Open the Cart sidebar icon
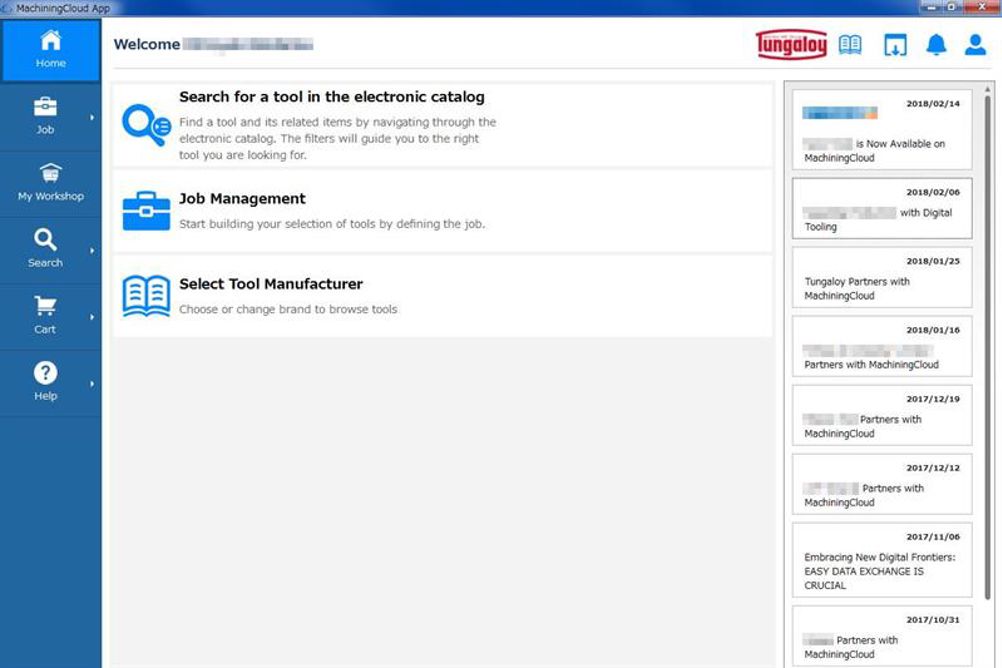The height and width of the screenshot is (668, 1002). (45, 306)
